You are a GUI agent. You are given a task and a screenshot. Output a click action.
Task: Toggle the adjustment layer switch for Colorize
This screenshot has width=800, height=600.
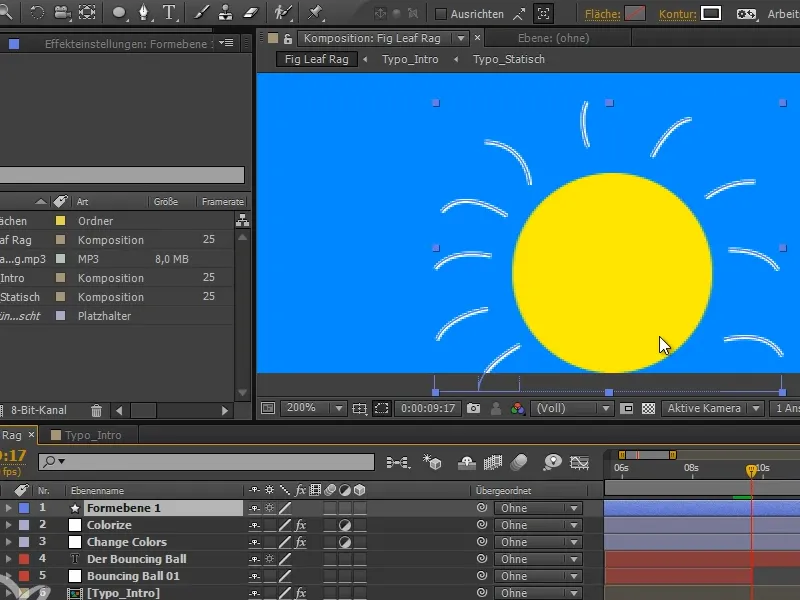tap(345, 525)
